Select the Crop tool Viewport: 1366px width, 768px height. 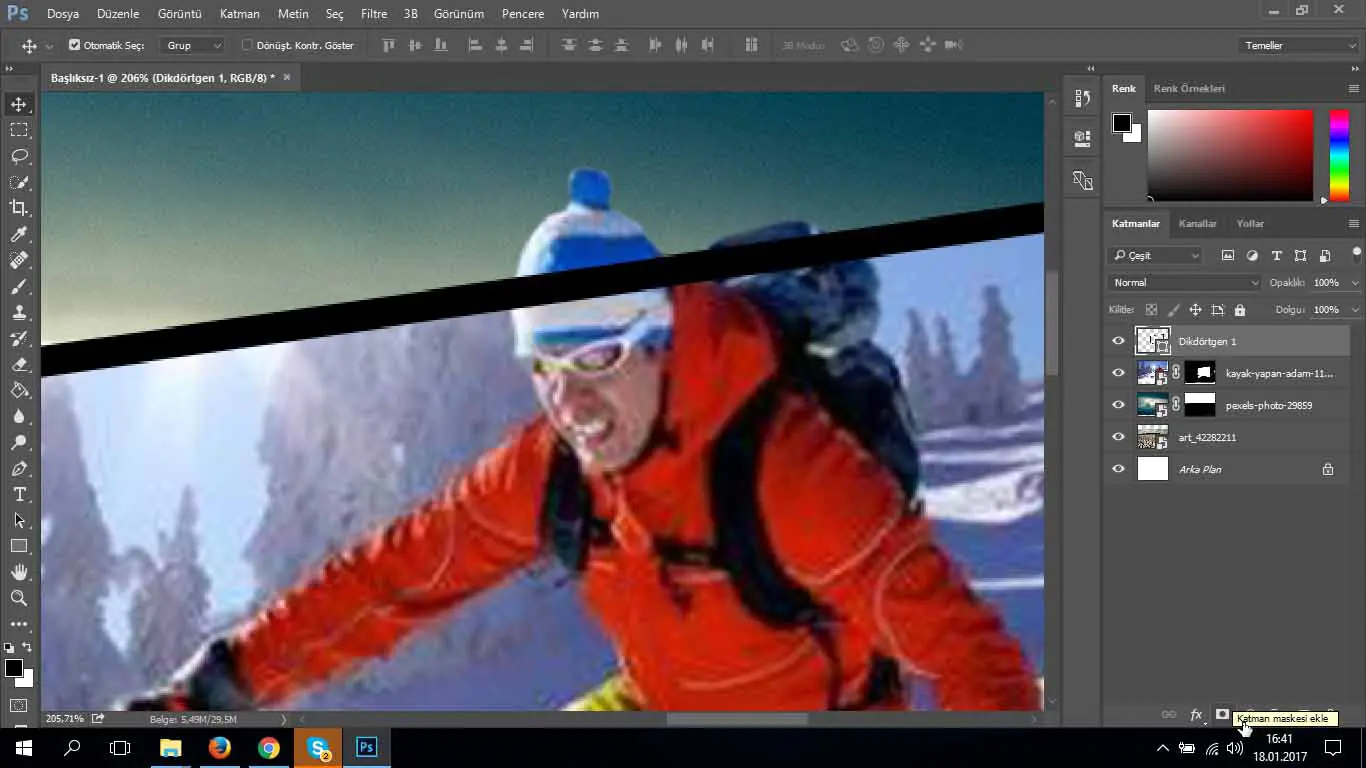pyautogui.click(x=19, y=208)
